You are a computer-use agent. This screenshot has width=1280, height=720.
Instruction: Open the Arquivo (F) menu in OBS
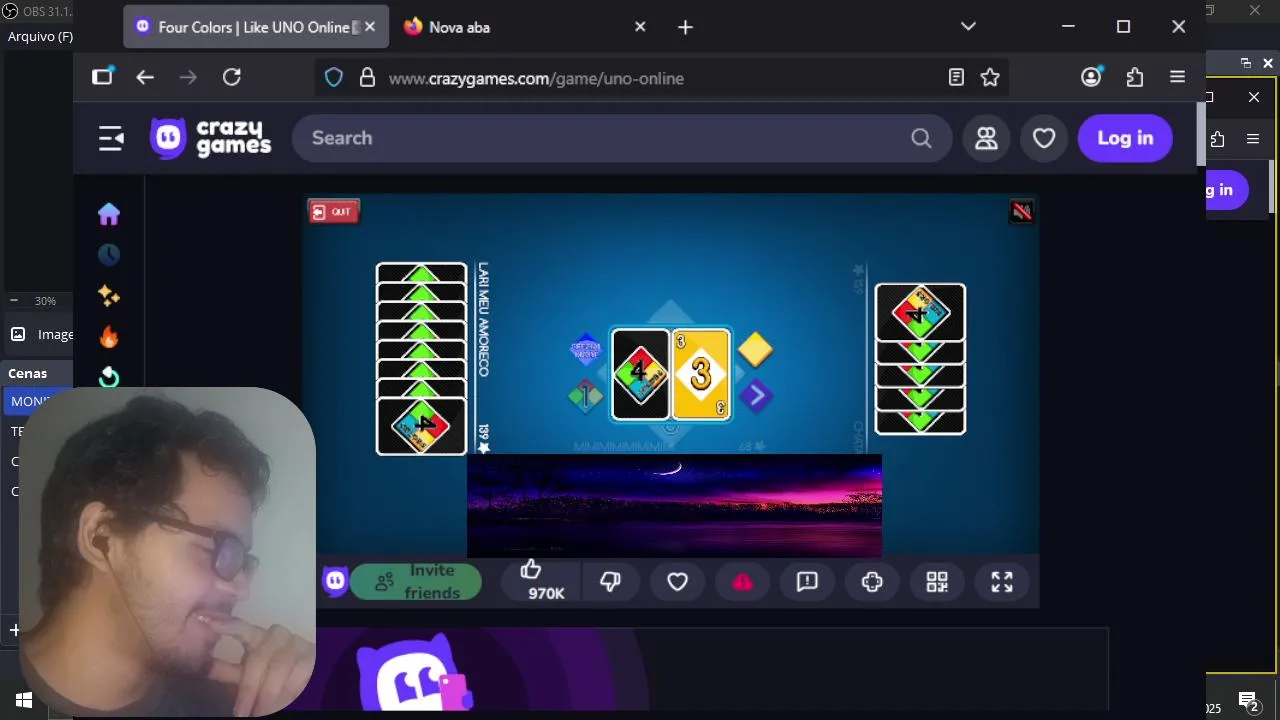click(40, 37)
